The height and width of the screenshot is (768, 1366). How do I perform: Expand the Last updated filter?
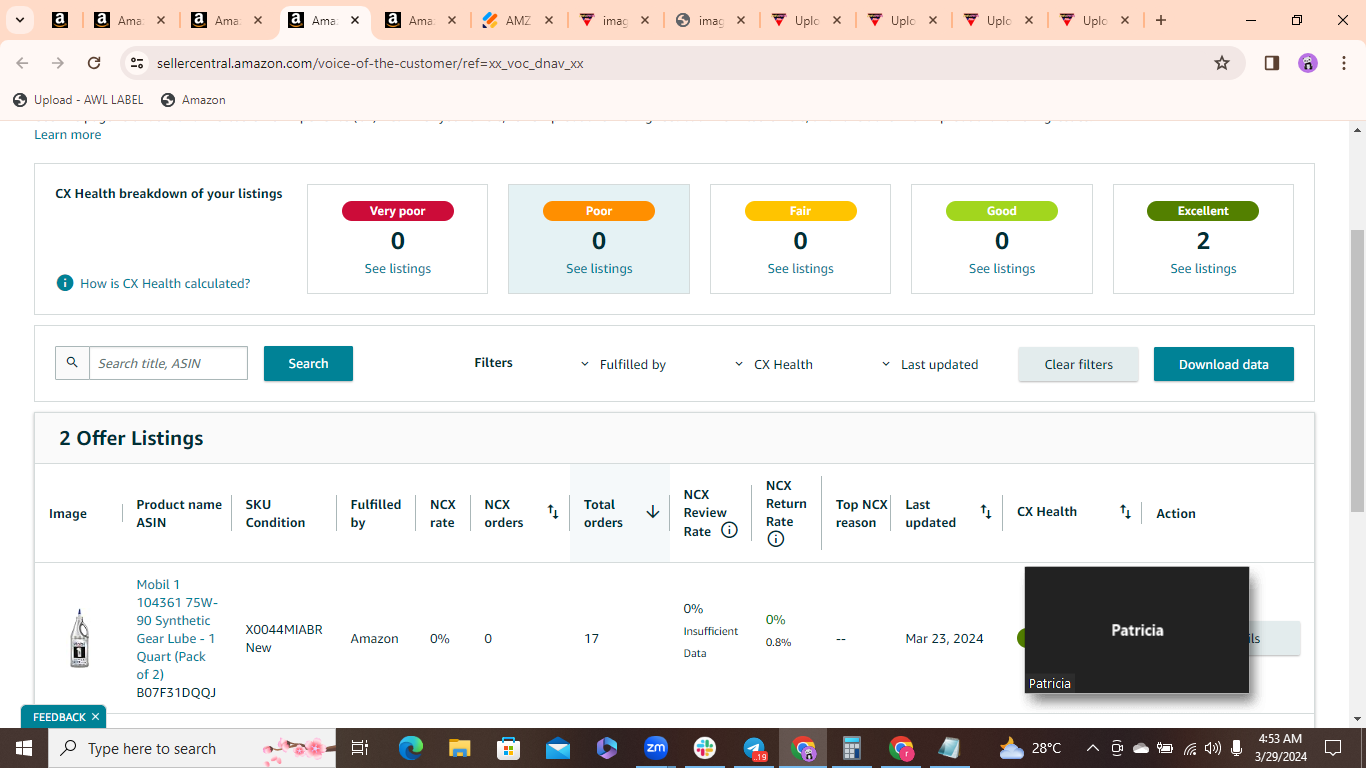(x=929, y=365)
